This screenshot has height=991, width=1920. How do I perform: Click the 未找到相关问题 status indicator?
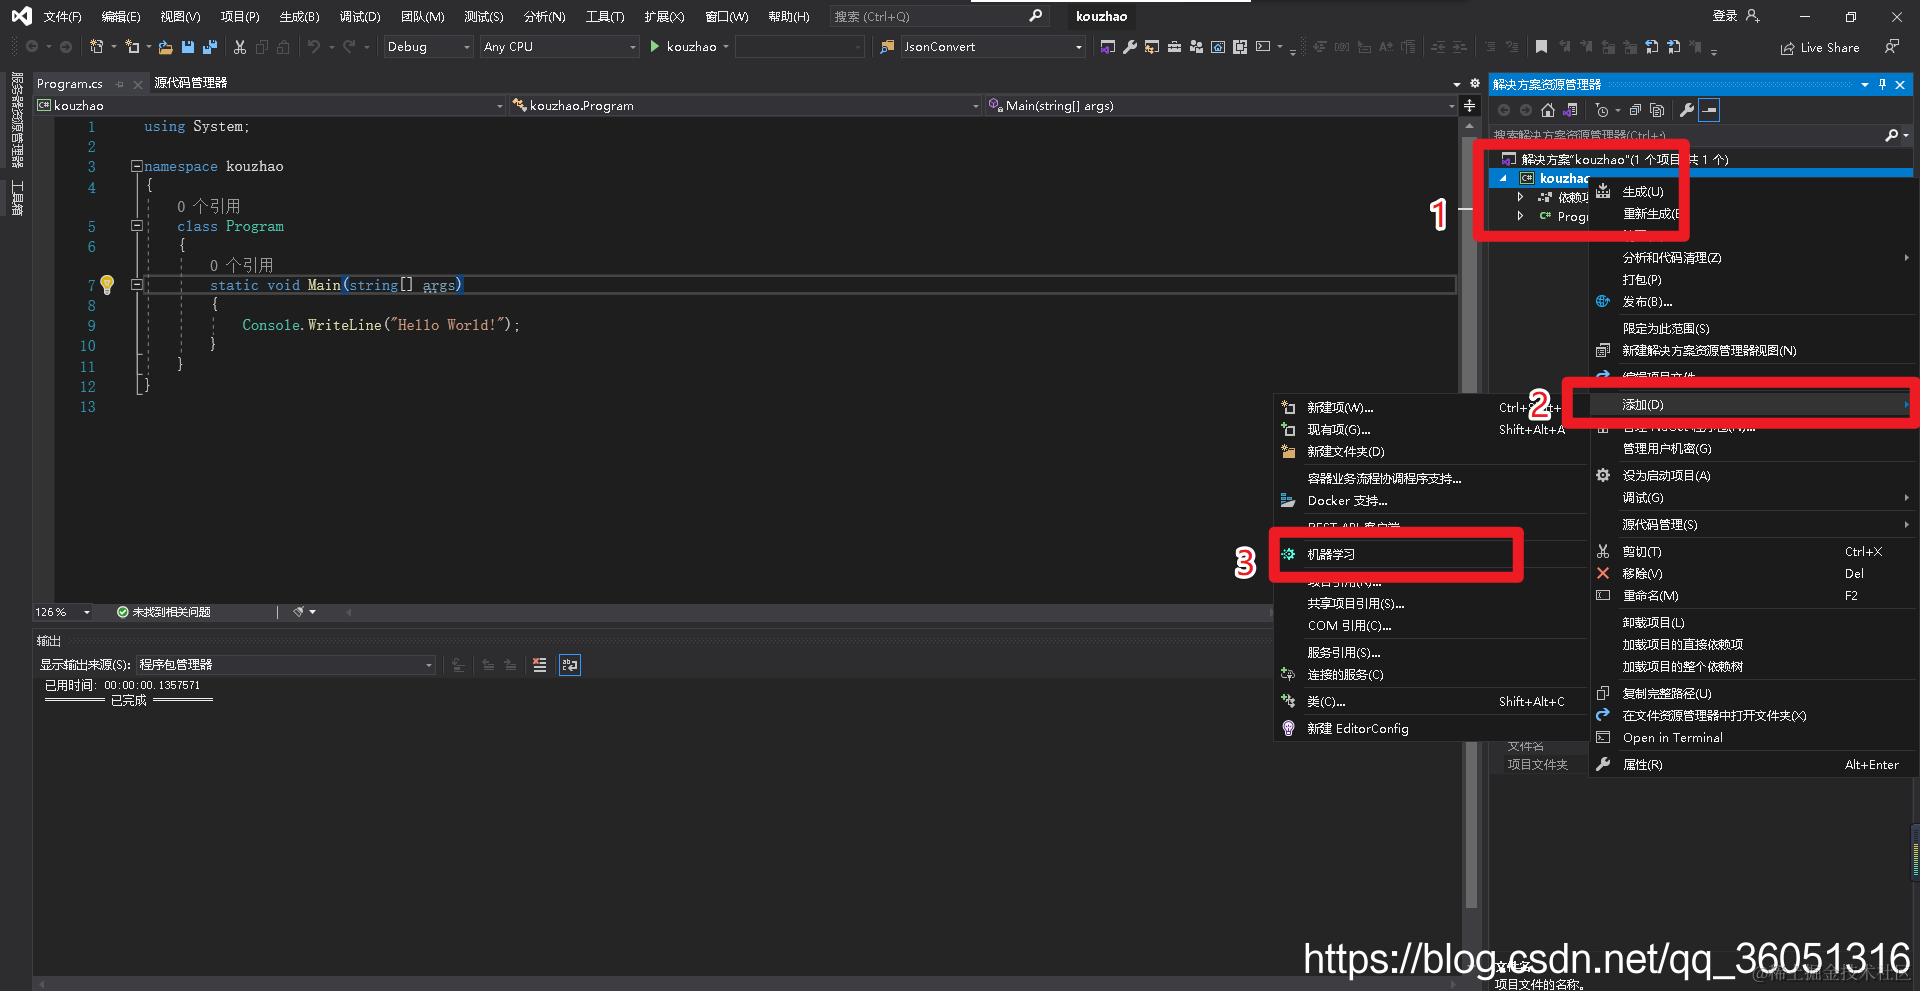tap(164, 612)
